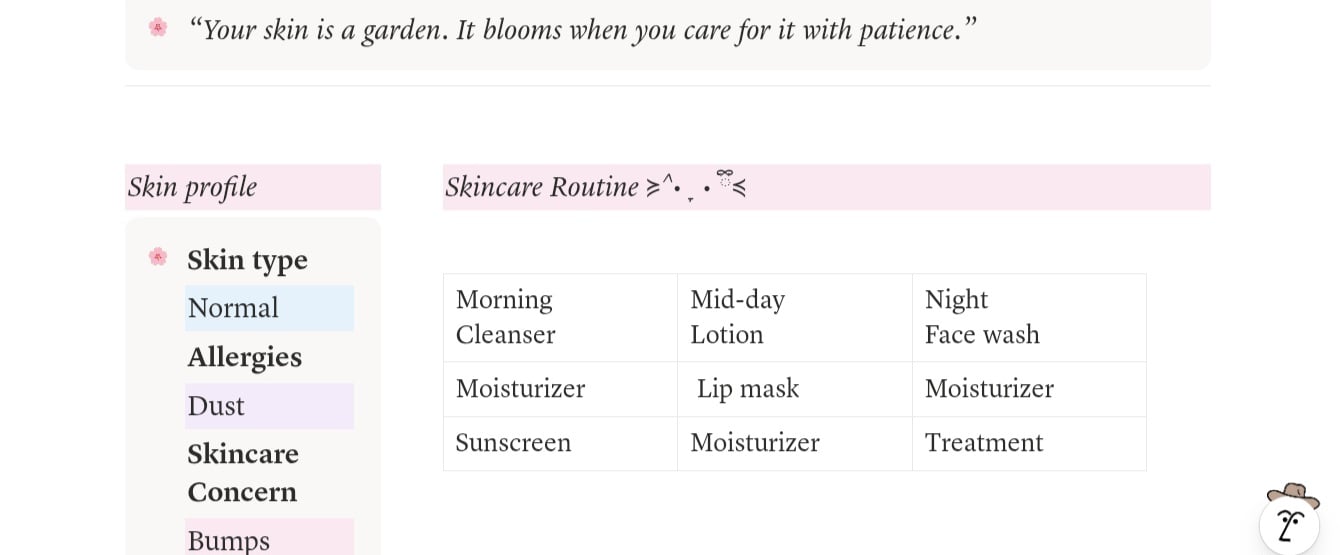The image size is (1340, 555).
Task: Click the skin garden quote text
Action: coord(582,30)
